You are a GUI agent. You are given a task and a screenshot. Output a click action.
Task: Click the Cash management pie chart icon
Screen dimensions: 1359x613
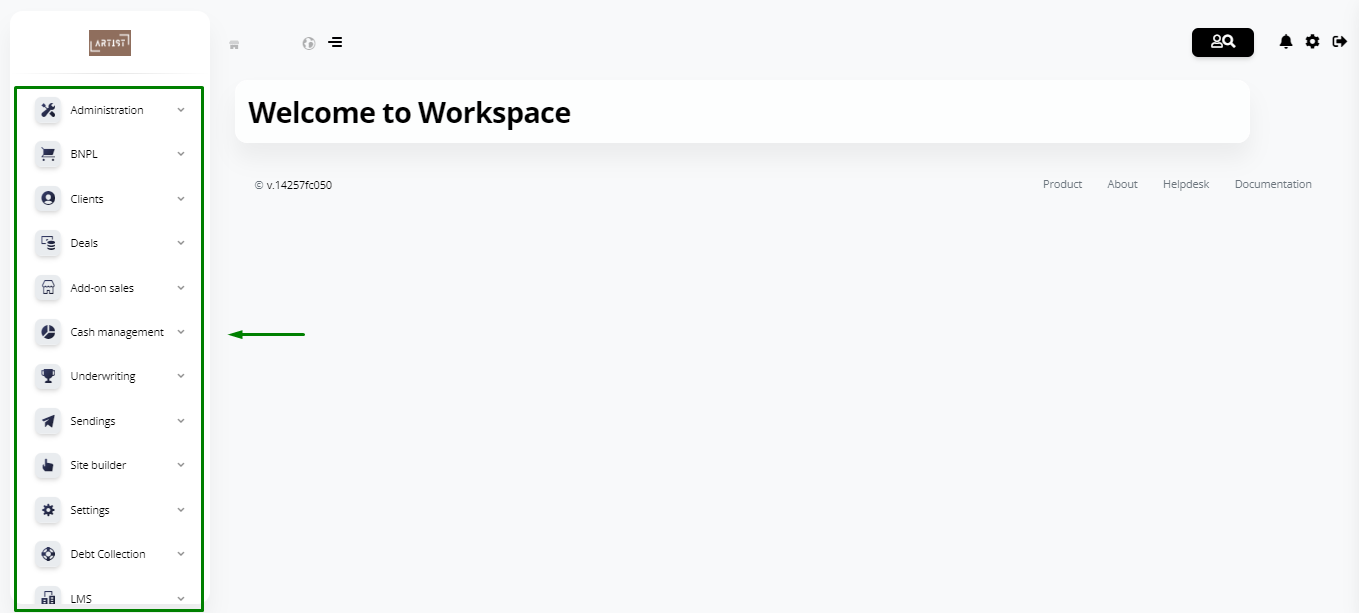(x=48, y=332)
